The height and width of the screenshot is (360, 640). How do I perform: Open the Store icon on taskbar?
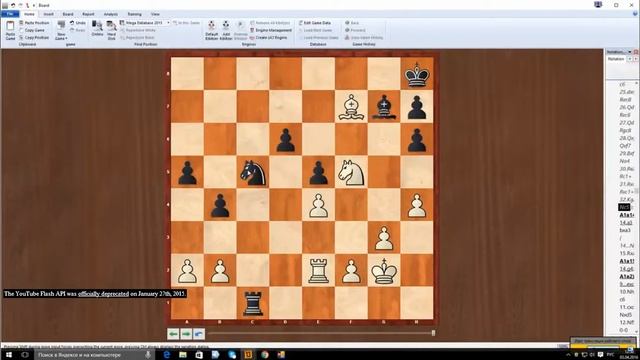pos(199,355)
